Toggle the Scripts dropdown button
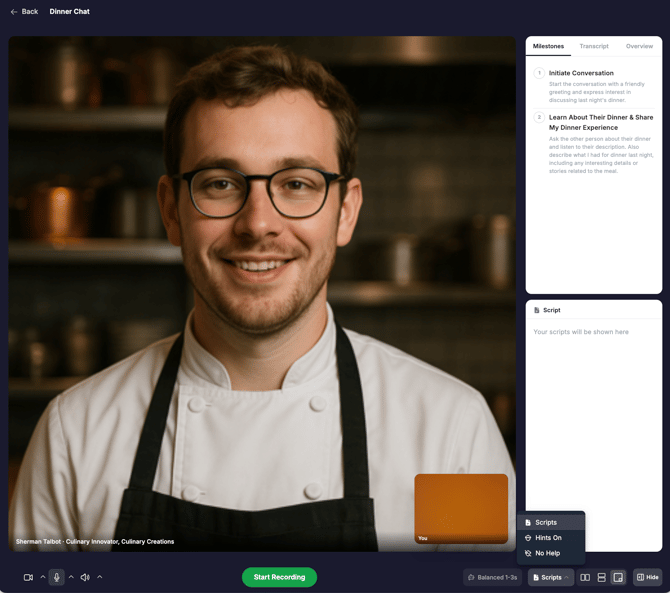Image resolution: width=670 pixels, height=593 pixels. (551, 577)
